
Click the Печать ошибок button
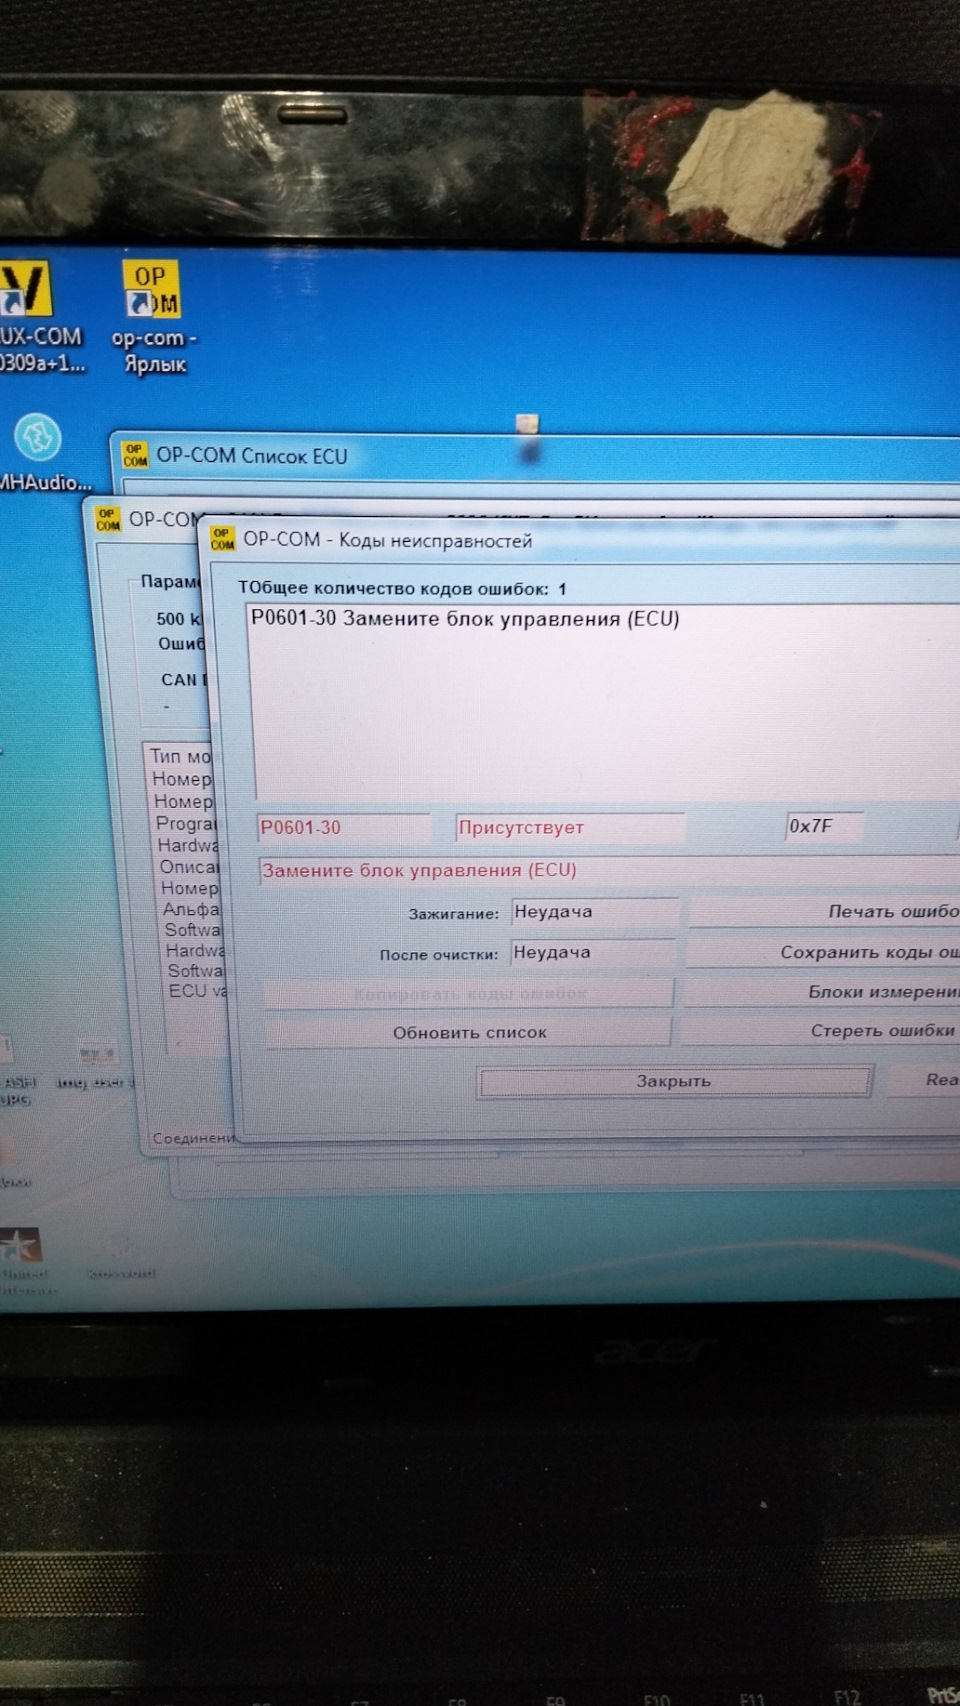[825, 911]
